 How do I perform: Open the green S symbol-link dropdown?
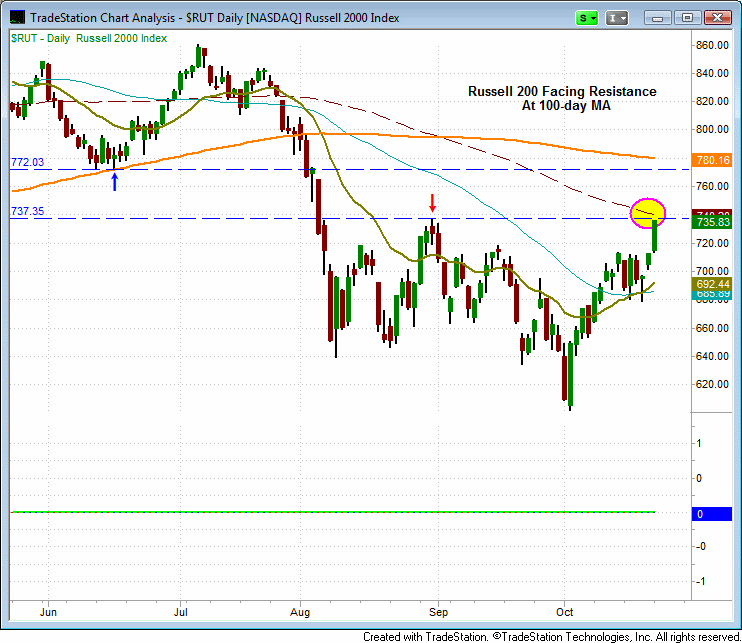click(x=587, y=18)
